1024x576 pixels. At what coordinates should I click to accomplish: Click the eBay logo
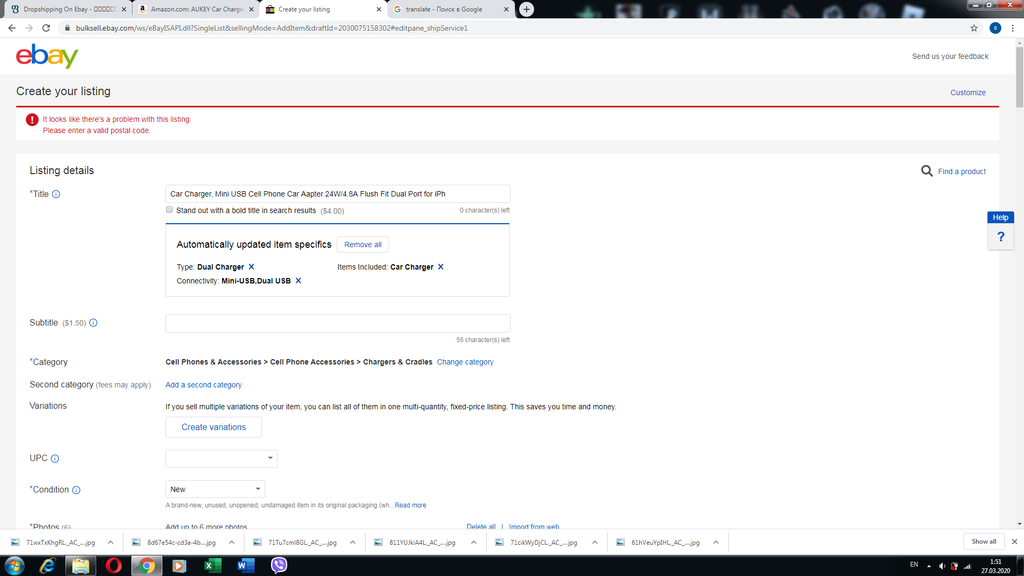point(47,56)
